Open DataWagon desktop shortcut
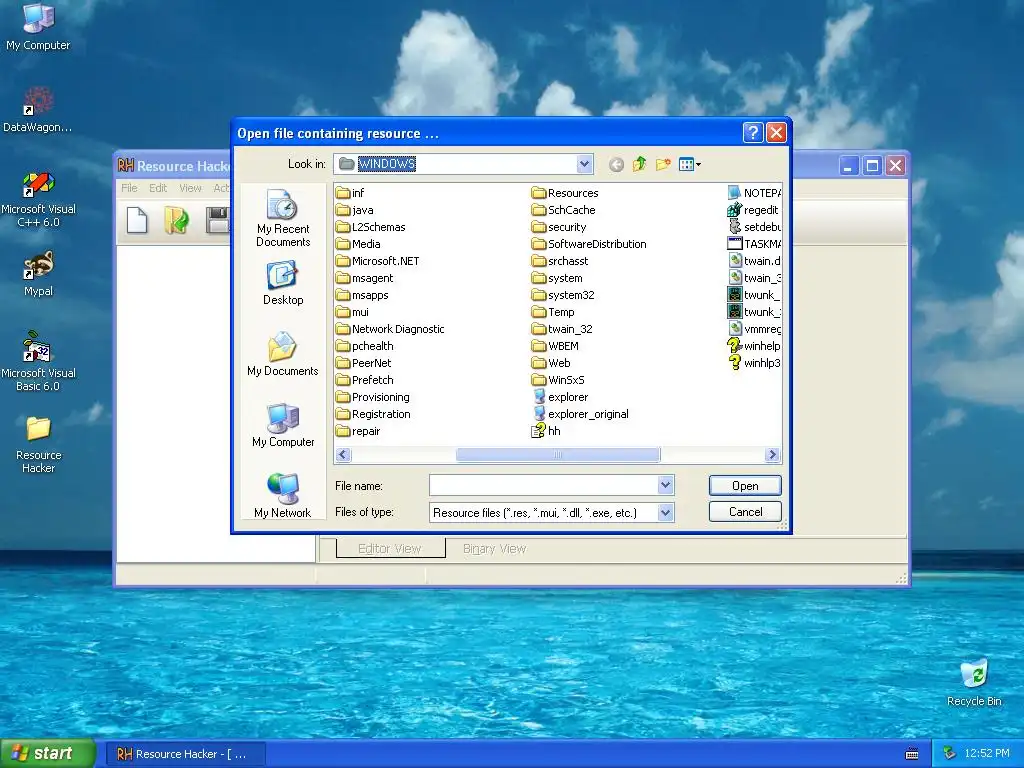The width and height of the screenshot is (1024, 768). point(38,110)
